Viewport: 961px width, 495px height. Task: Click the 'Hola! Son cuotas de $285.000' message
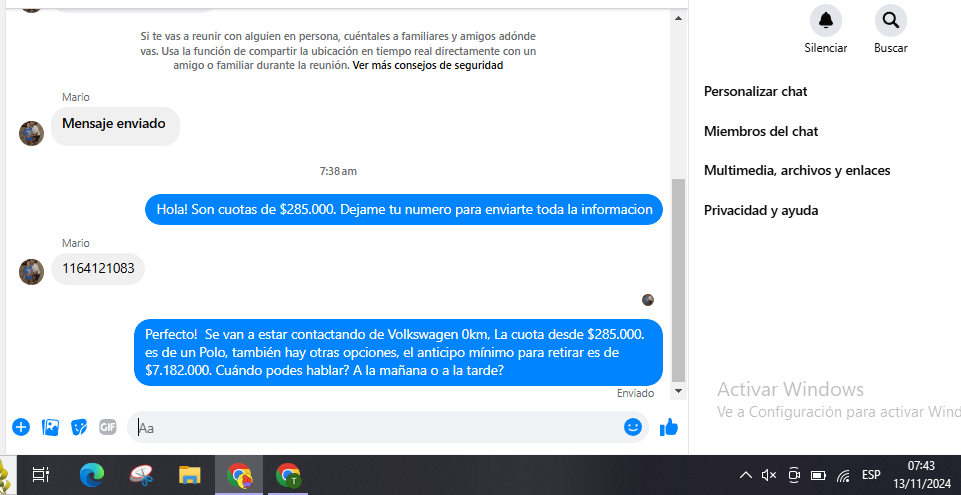[404, 210]
